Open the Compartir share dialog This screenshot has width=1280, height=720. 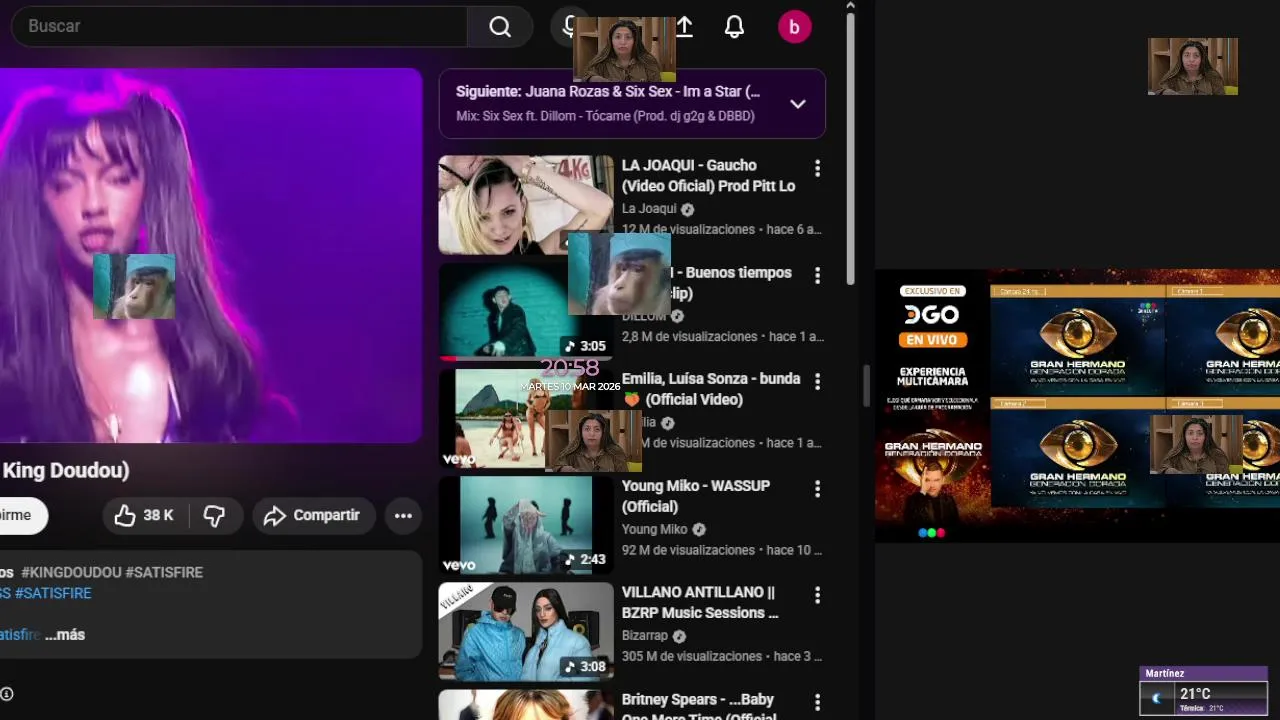point(312,516)
